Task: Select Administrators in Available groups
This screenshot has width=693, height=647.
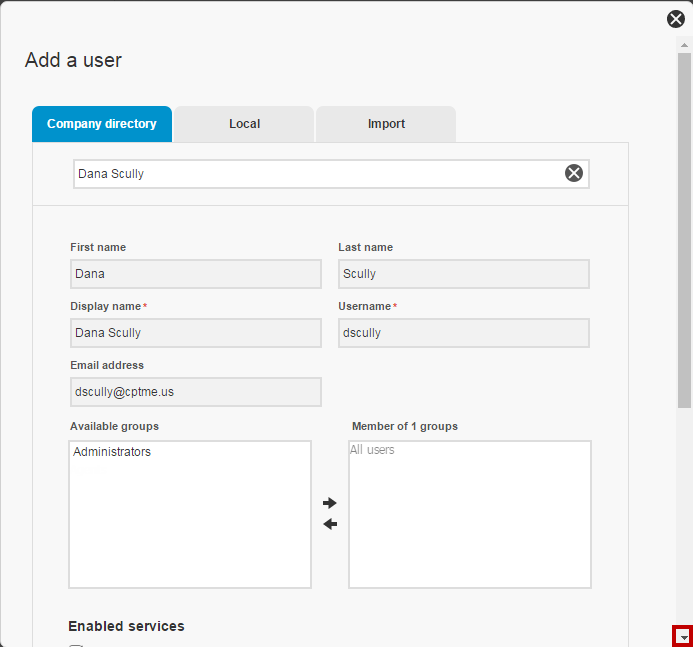Action: [112, 452]
